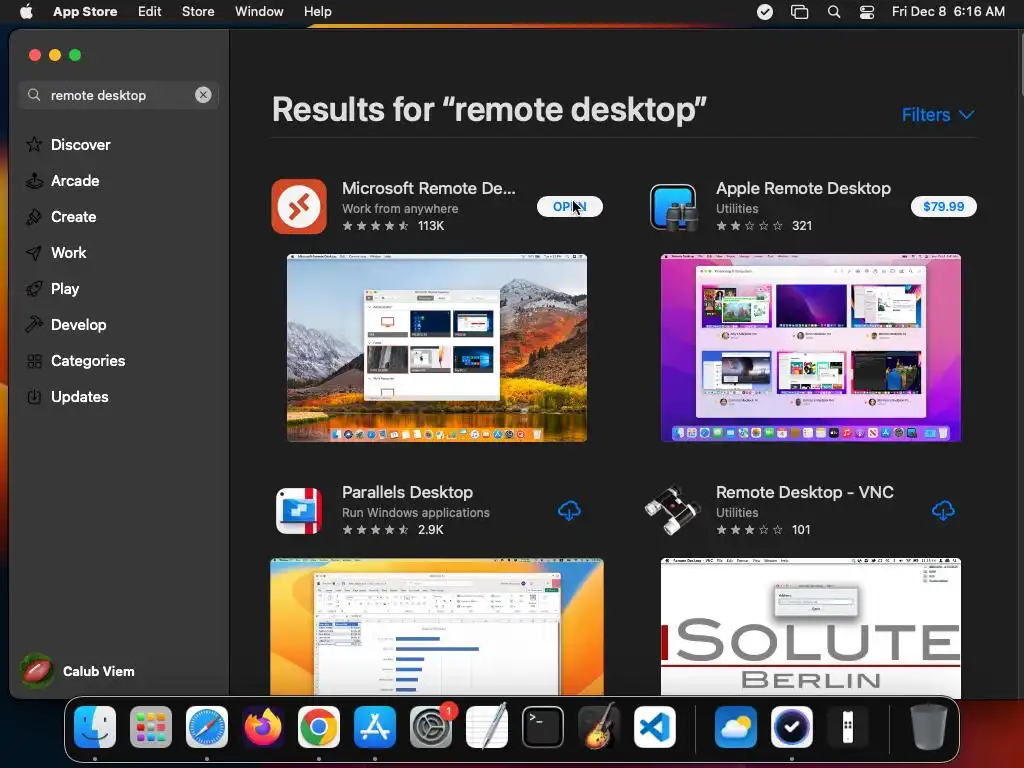Download Parallels Desktop from the cloud icon
This screenshot has height=768, width=1024.
point(569,511)
